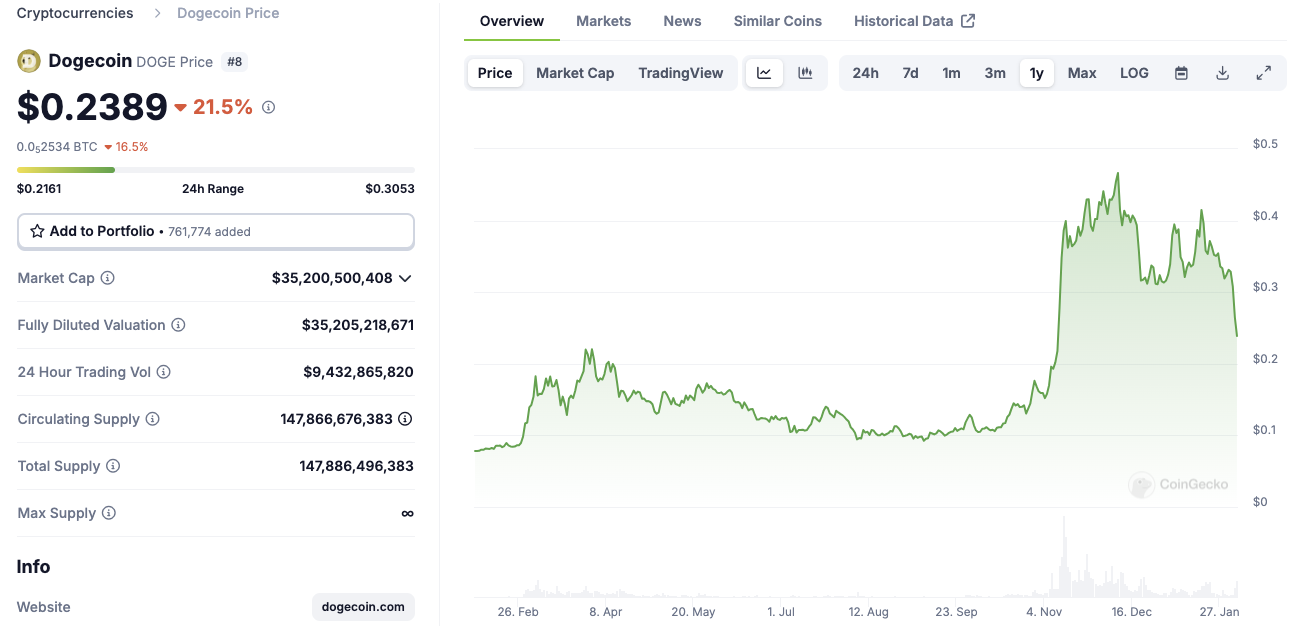The width and height of the screenshot is (1302, 626).
Task: Click the BTC price value text
Action: 57,147
